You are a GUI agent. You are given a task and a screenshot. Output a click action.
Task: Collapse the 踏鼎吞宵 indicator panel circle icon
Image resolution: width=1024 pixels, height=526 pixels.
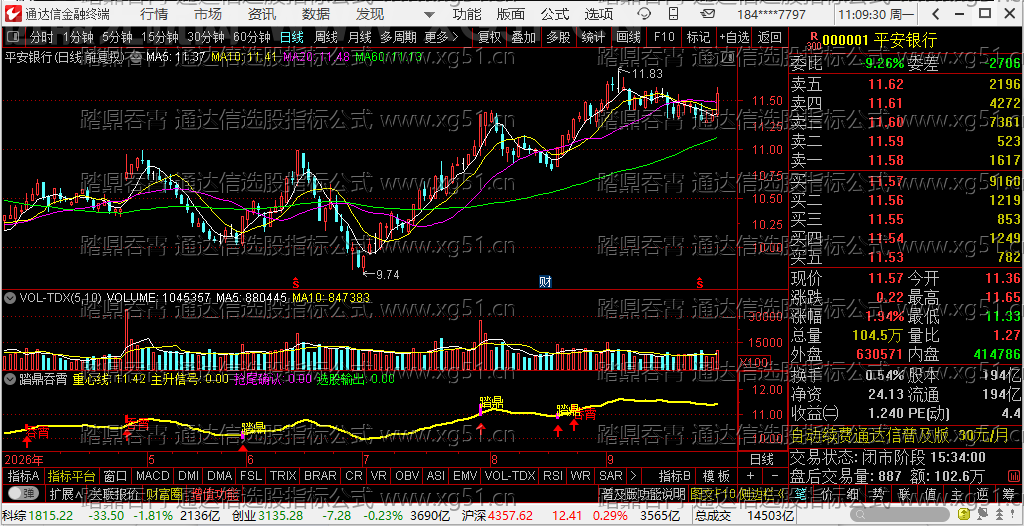point(10,378)
